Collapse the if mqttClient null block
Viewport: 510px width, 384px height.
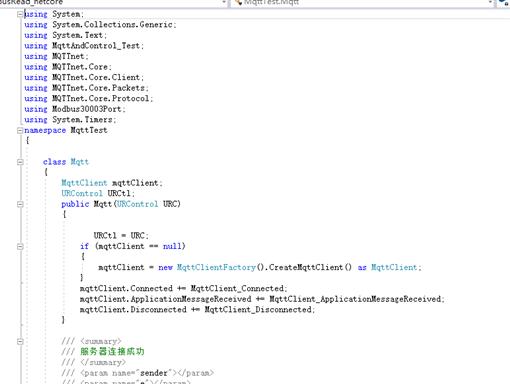(20, 246)
